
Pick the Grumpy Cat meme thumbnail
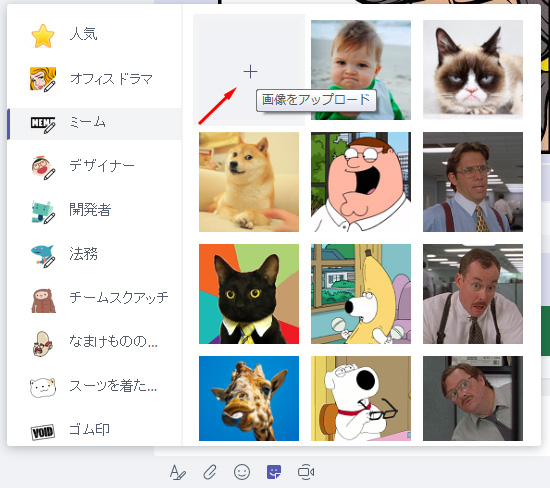(x=473, y=70)
